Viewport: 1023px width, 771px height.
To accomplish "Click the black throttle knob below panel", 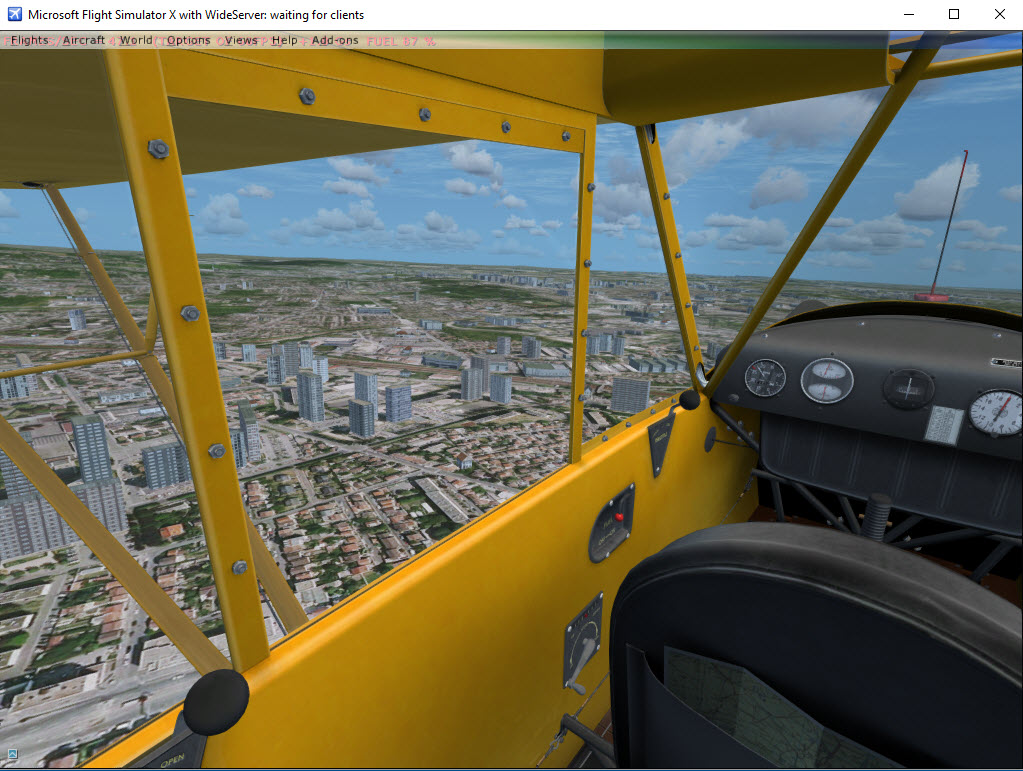I will tap(876, 515).
